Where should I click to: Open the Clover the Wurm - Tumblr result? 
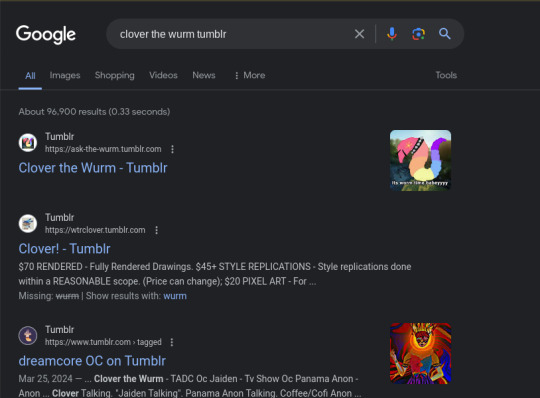pos(93,168)
